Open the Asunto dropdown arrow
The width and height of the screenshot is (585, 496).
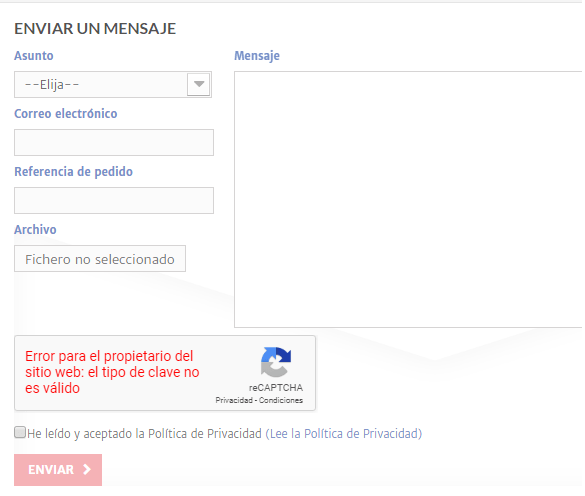click(199, 84)
